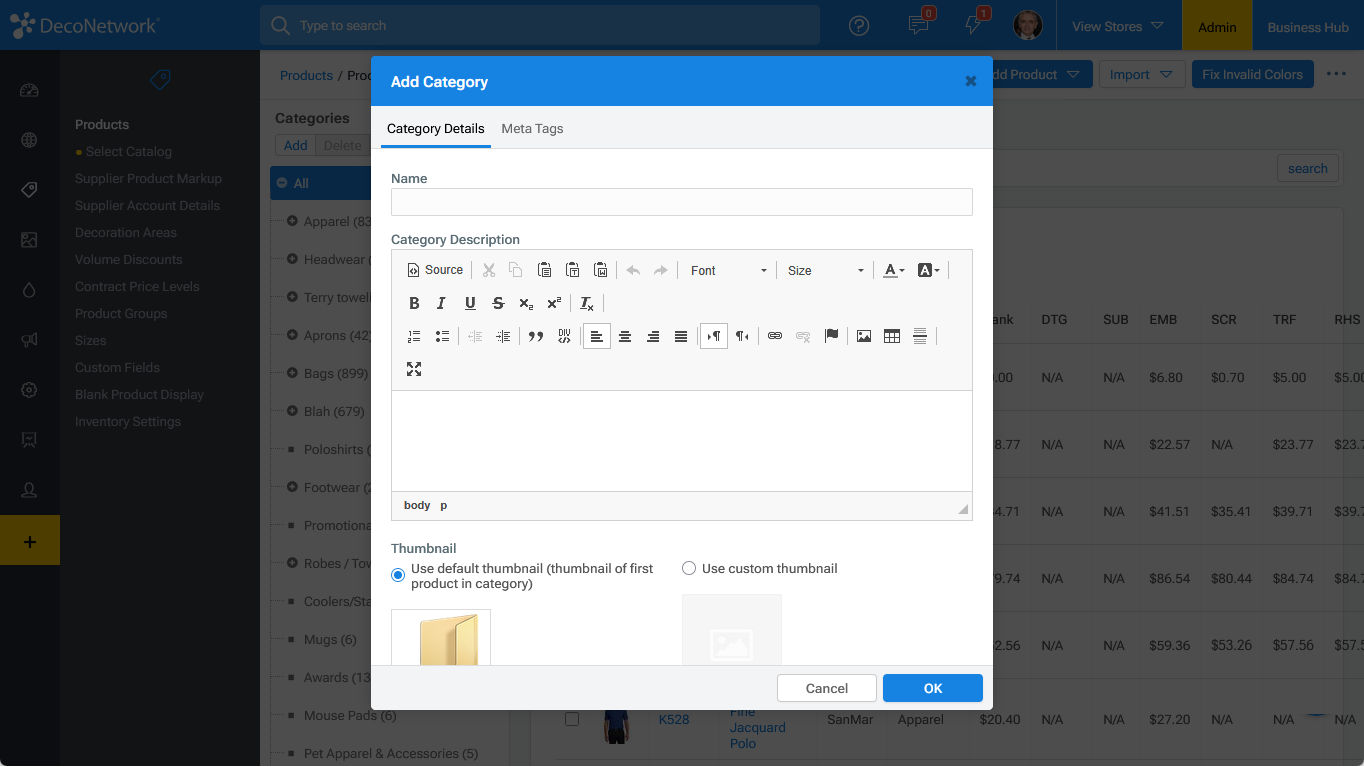The height and width of the screenshot is (767, 1364).
Task: Click the Block Quote icon
Action: (x=536, y=336)
